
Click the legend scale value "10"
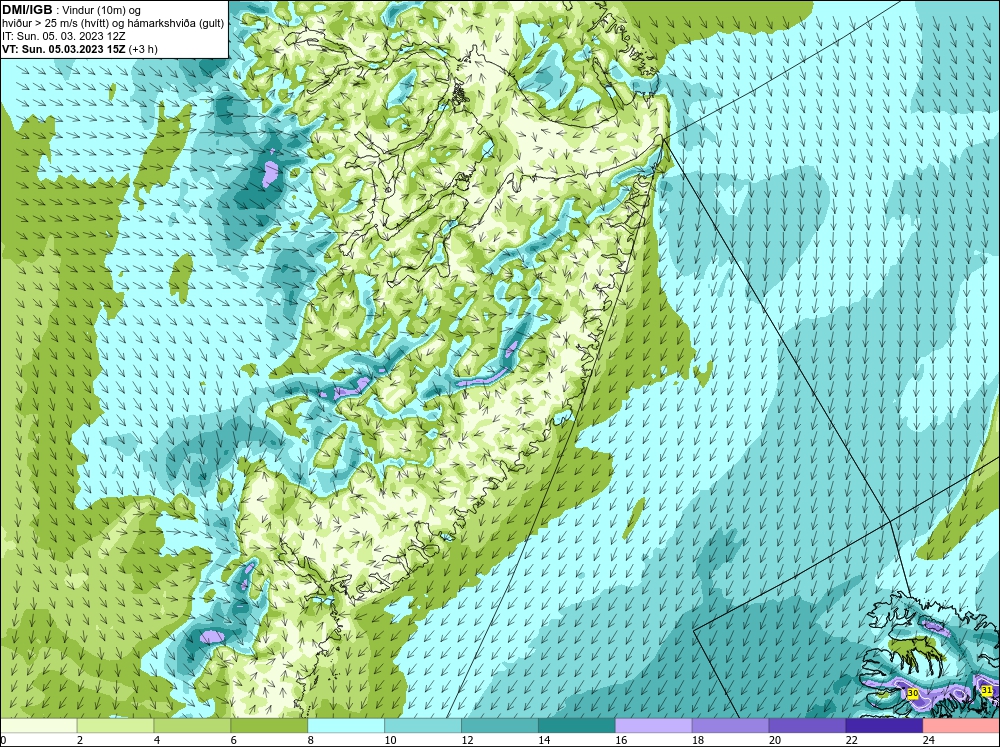[390, 740]
